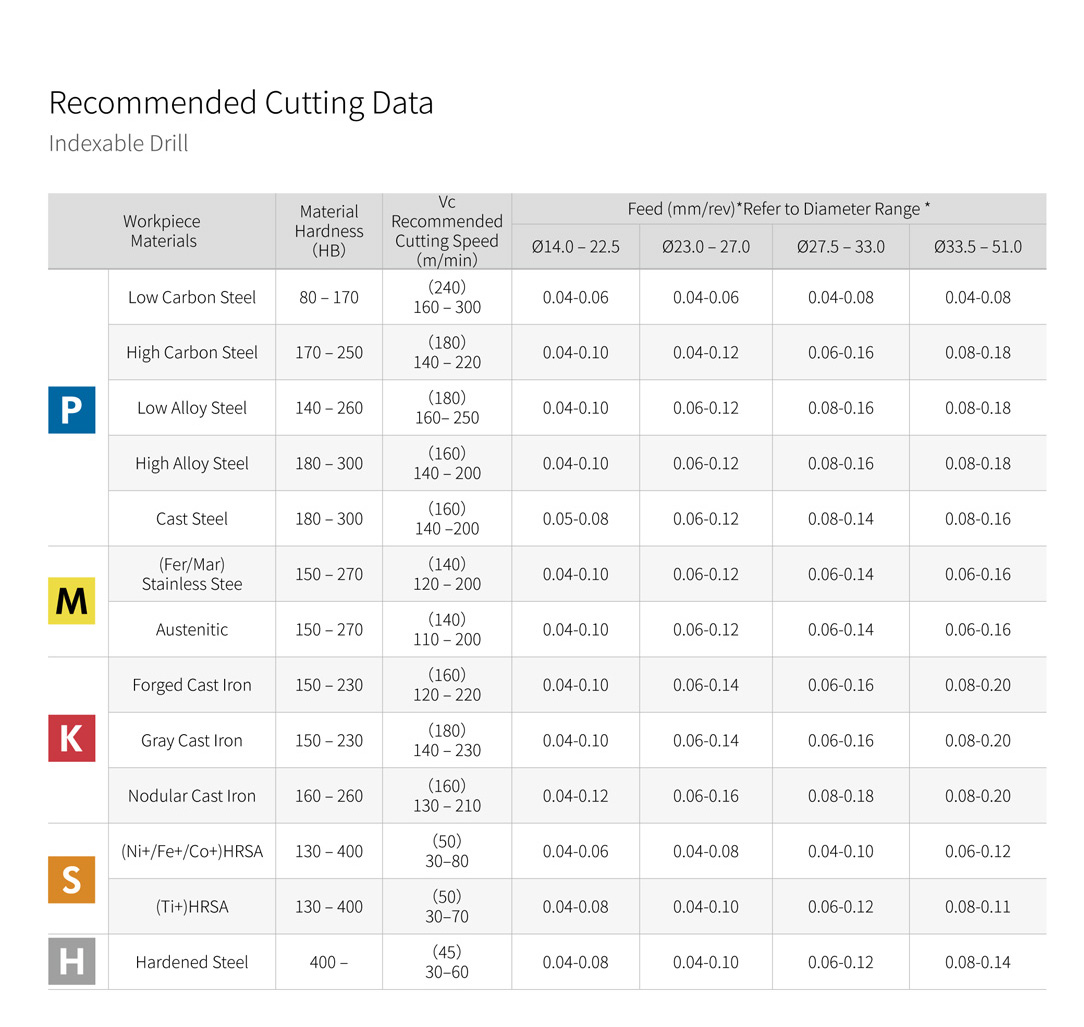Select the Workpiece Materials column header
Screen dimensions: 1084x1027
[x=162, y=231]
